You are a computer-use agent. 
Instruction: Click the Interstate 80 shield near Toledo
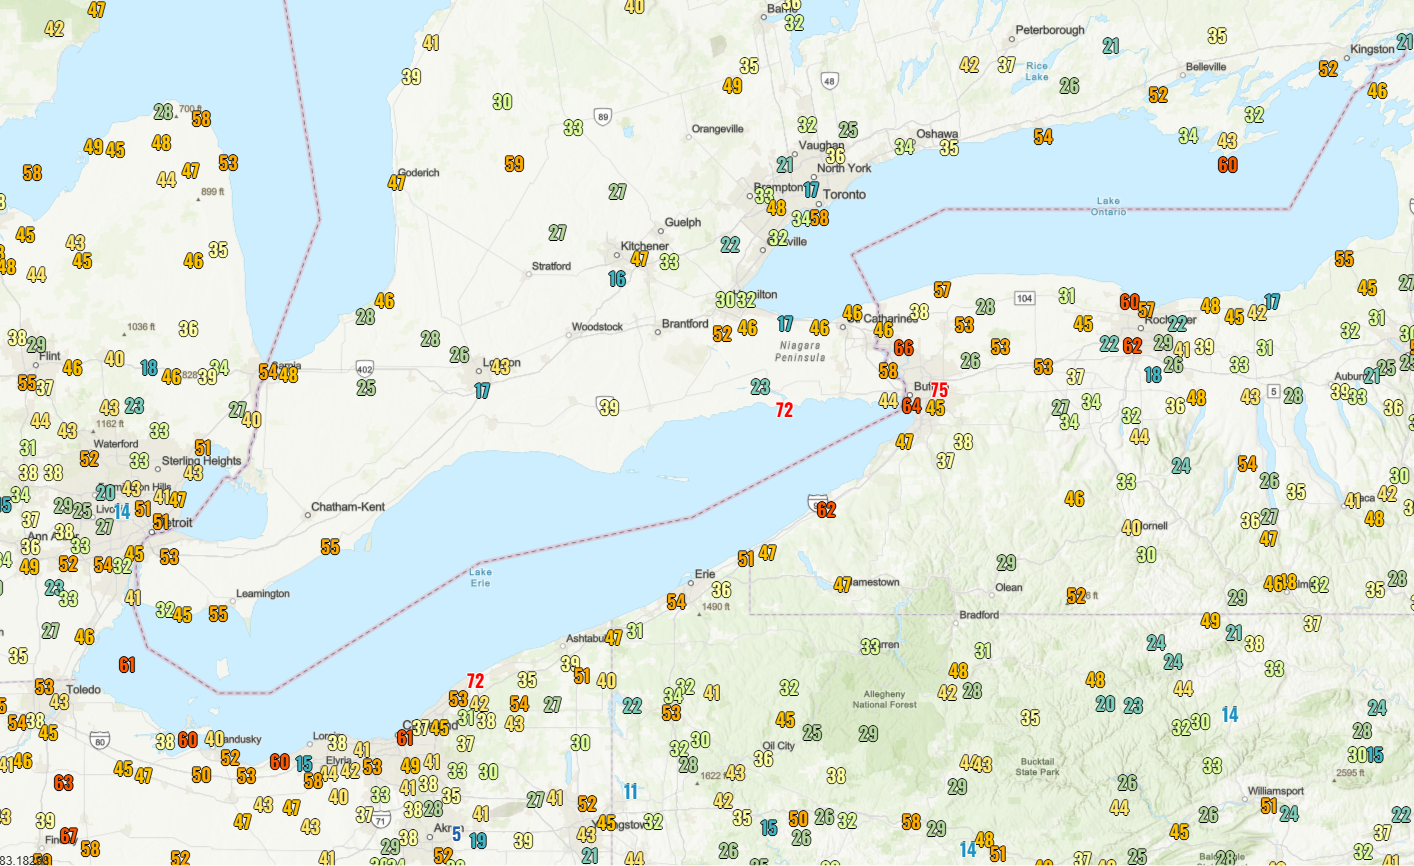tap(99, 741)
